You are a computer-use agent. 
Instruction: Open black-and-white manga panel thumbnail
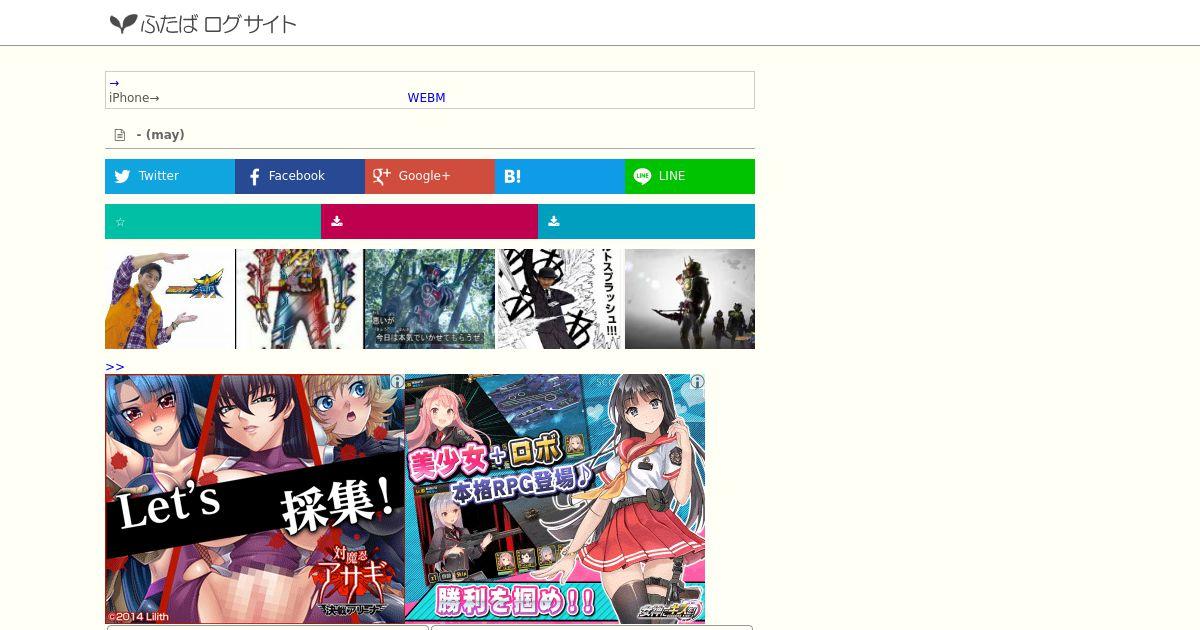[x=560, y=299]
